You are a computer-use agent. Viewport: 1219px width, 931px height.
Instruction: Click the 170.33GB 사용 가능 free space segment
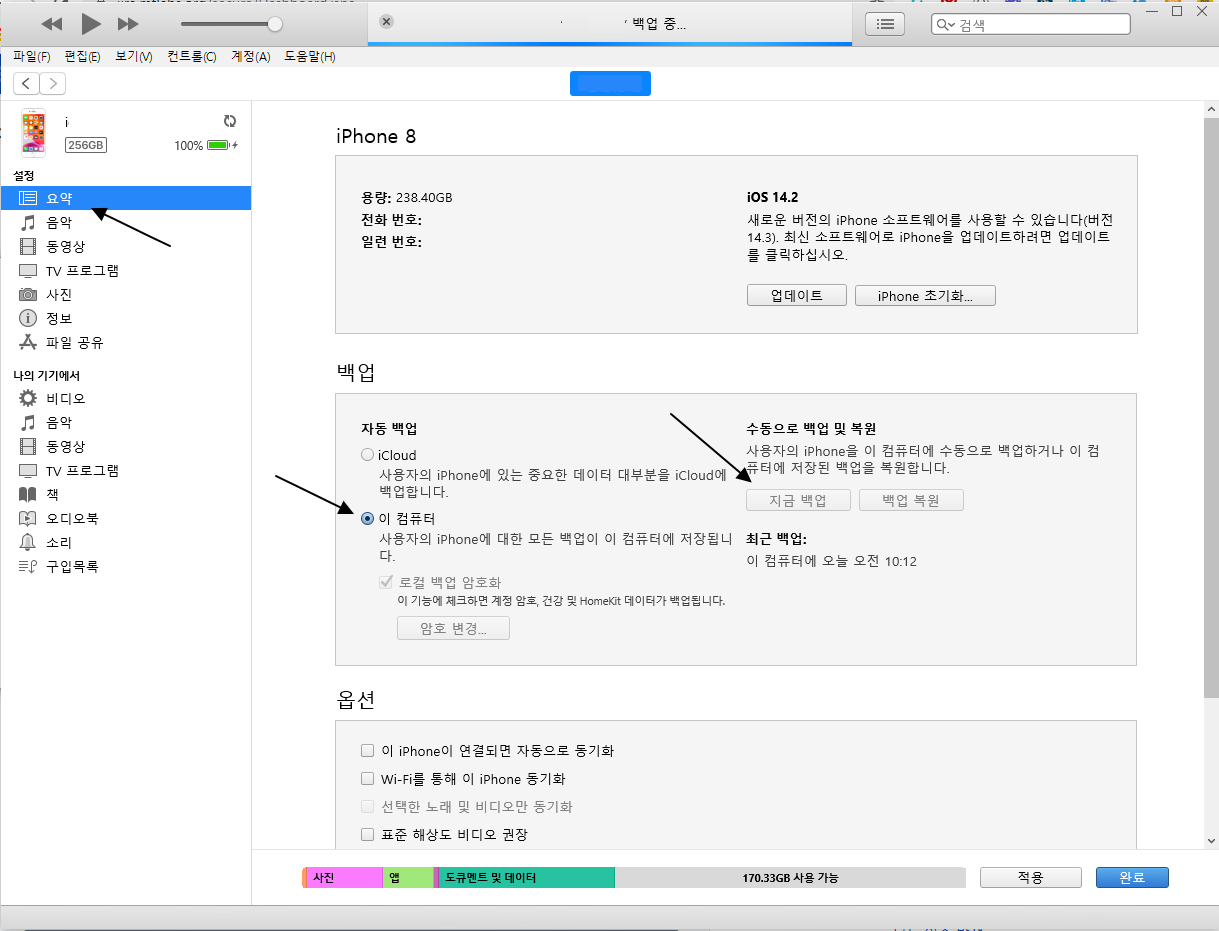coord(790,878)
